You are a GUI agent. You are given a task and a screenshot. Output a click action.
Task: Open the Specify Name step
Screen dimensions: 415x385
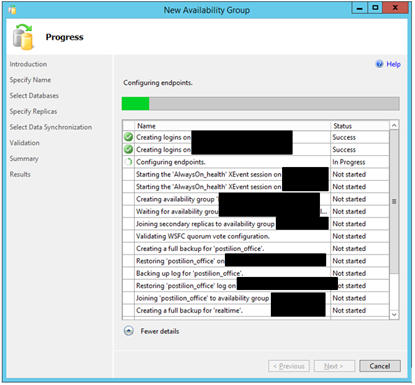(30, 80)
